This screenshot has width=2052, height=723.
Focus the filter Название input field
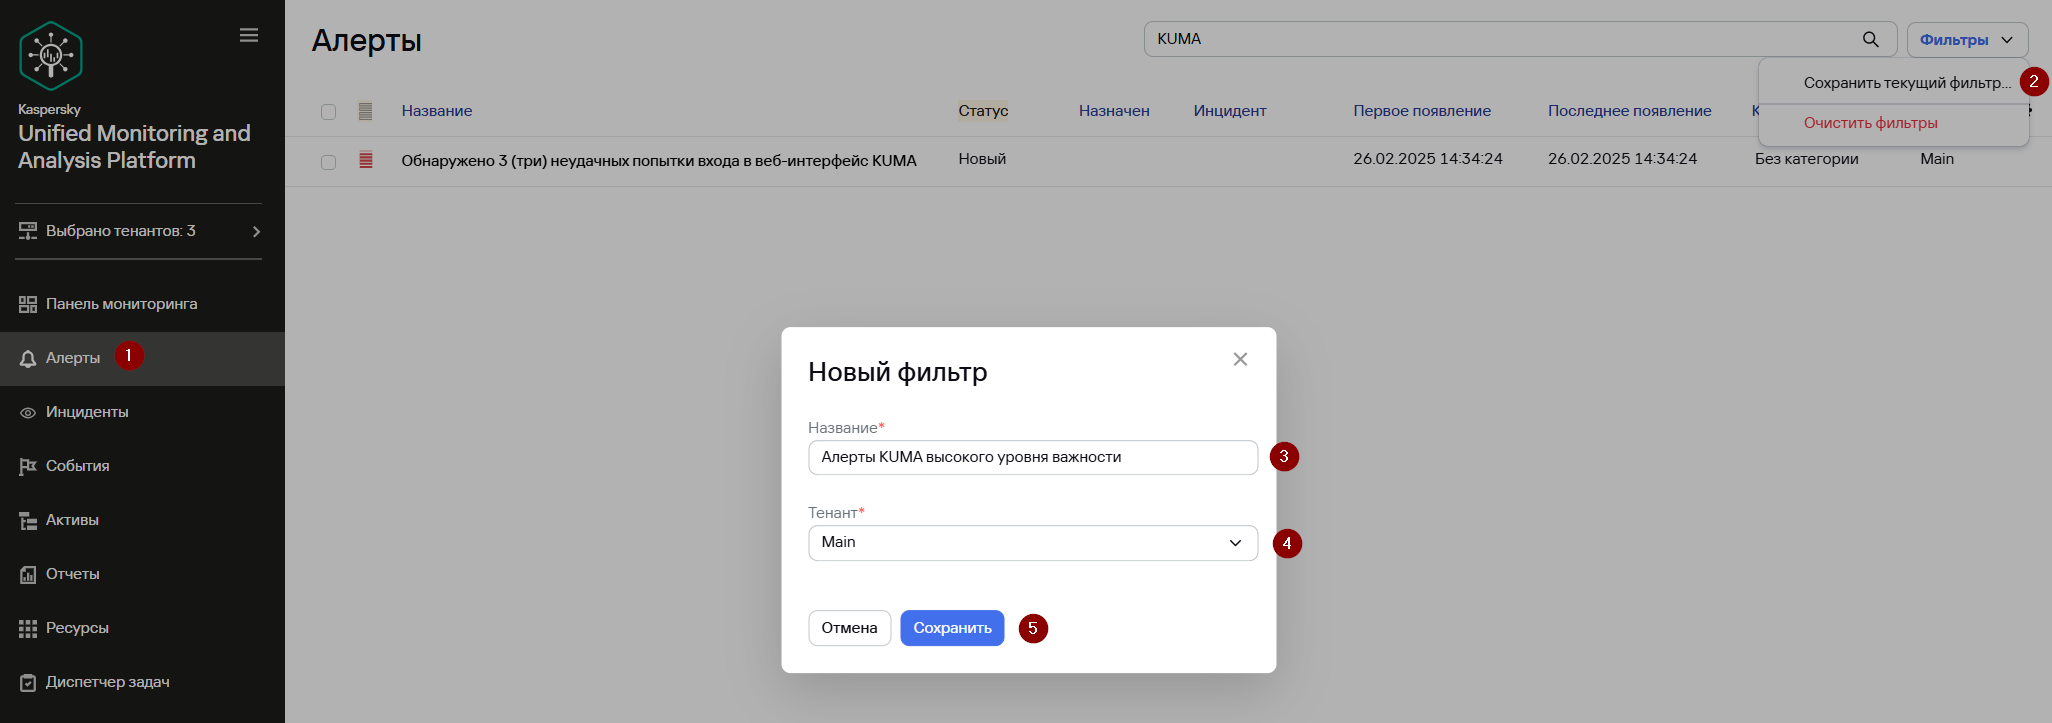1033,458
